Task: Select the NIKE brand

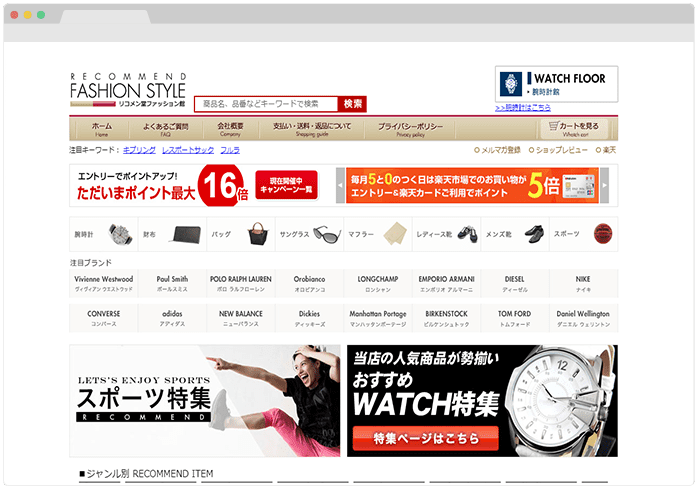Action: (584, 283)
